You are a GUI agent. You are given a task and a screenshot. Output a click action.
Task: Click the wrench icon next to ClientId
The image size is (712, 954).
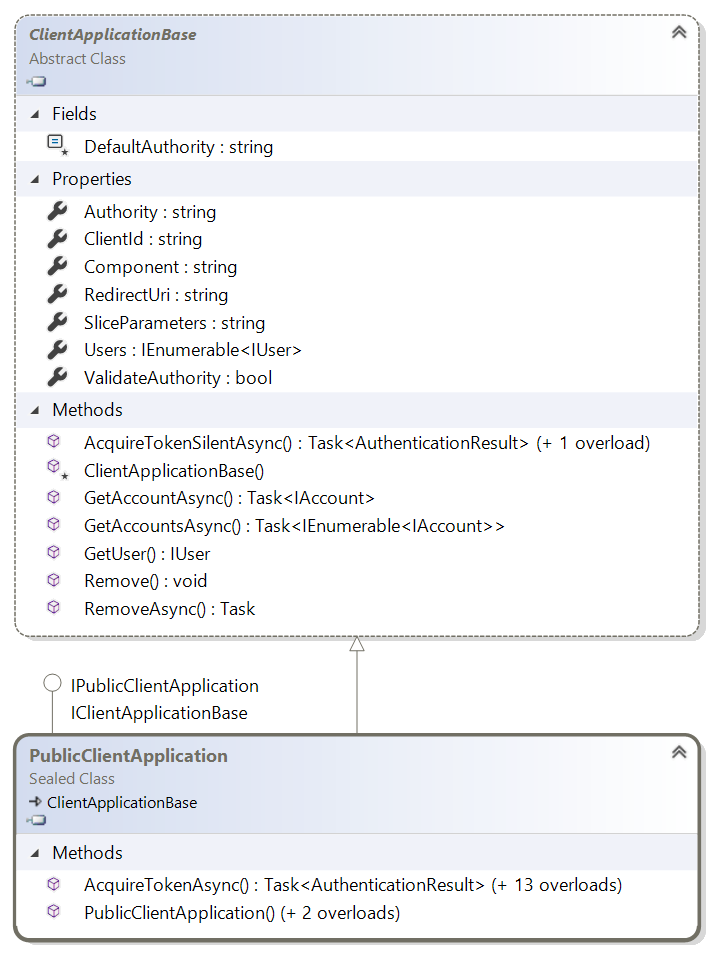pyautogui.click(x=57, y=238)
